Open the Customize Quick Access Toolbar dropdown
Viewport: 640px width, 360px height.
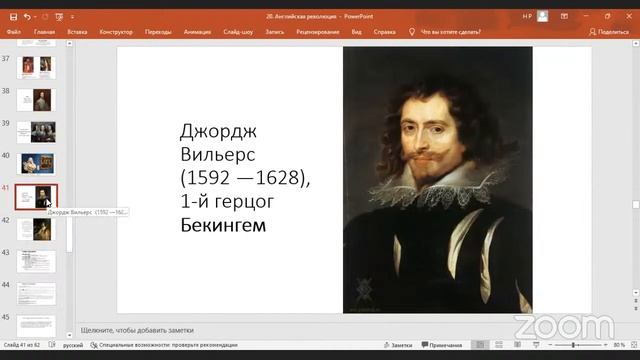pyautogui.click(x=72, y=17)
